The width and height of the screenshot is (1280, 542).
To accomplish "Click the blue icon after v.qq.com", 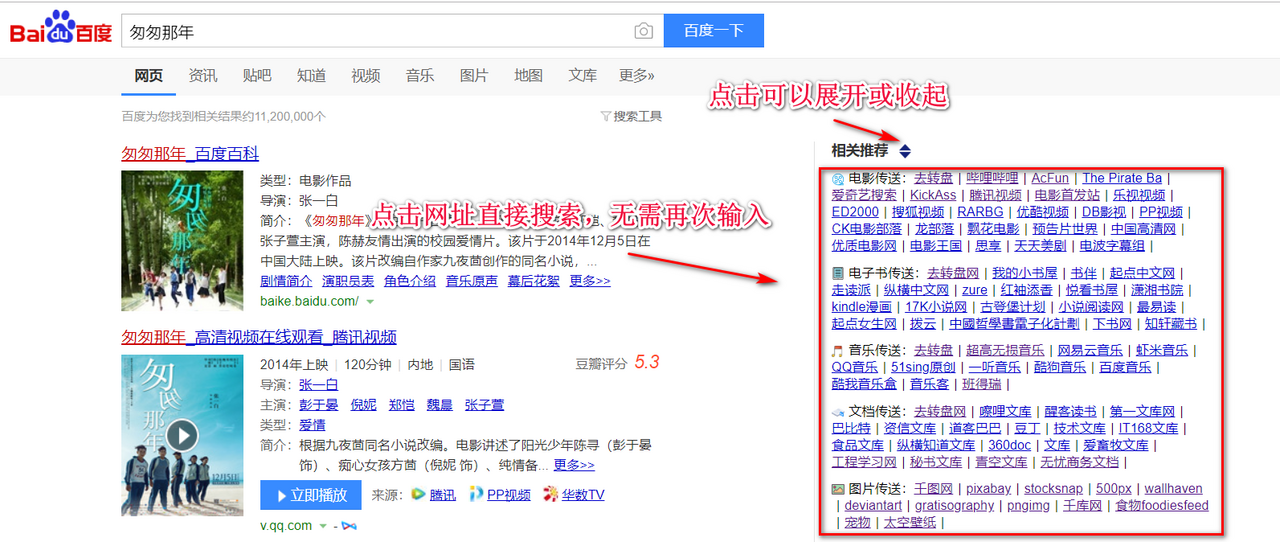I will [x=349, y=526].
